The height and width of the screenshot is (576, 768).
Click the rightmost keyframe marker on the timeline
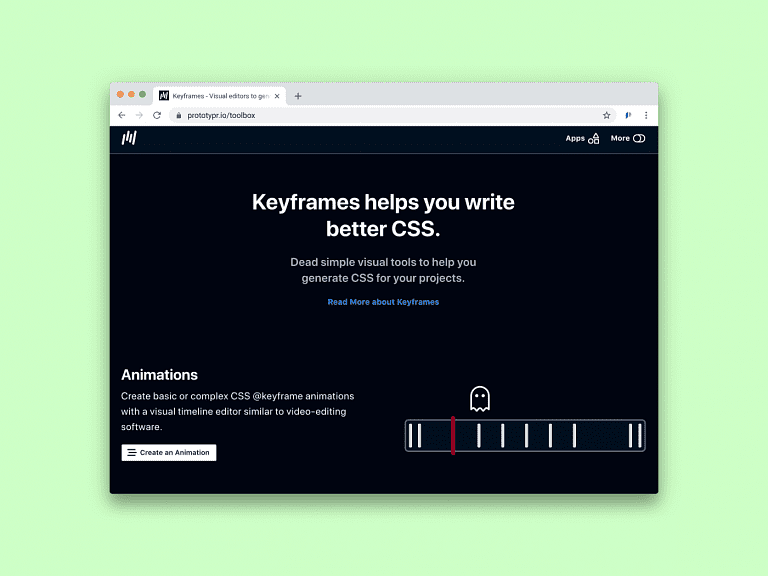coord(638,435)
